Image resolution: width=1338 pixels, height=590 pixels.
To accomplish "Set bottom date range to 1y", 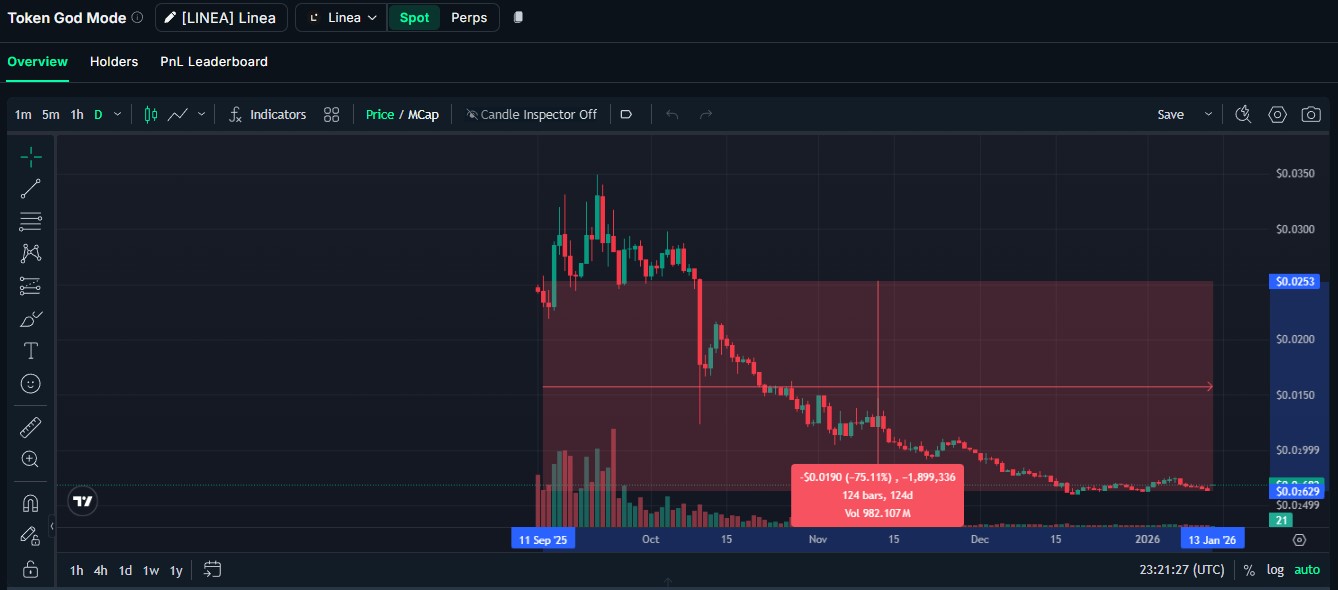I will coord(176,571).
